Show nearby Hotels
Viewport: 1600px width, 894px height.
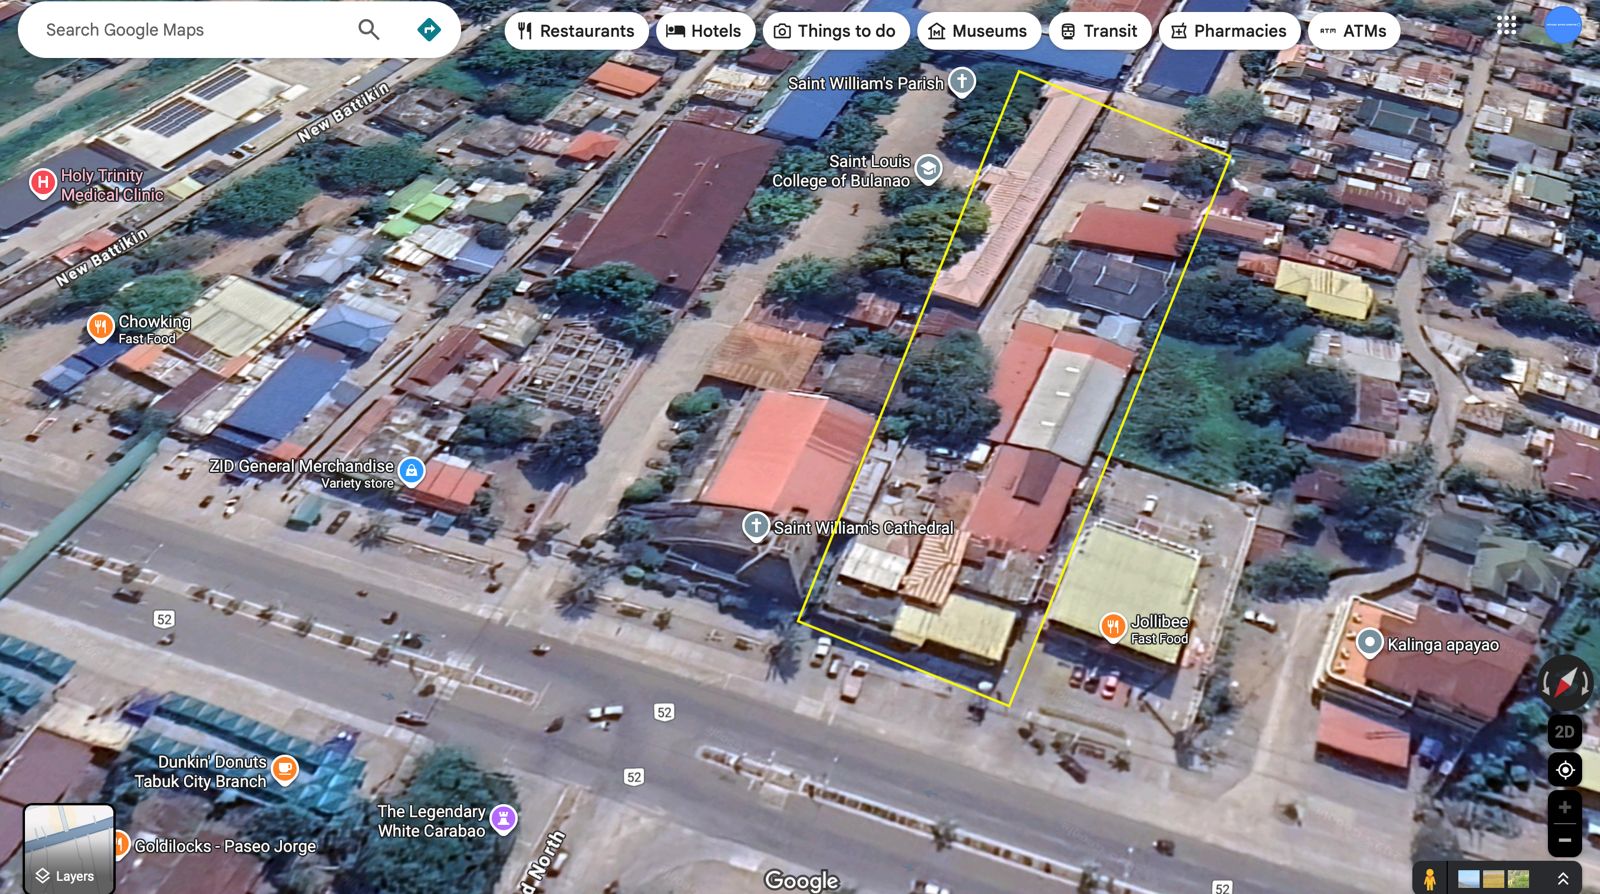(x=704, y=31)
